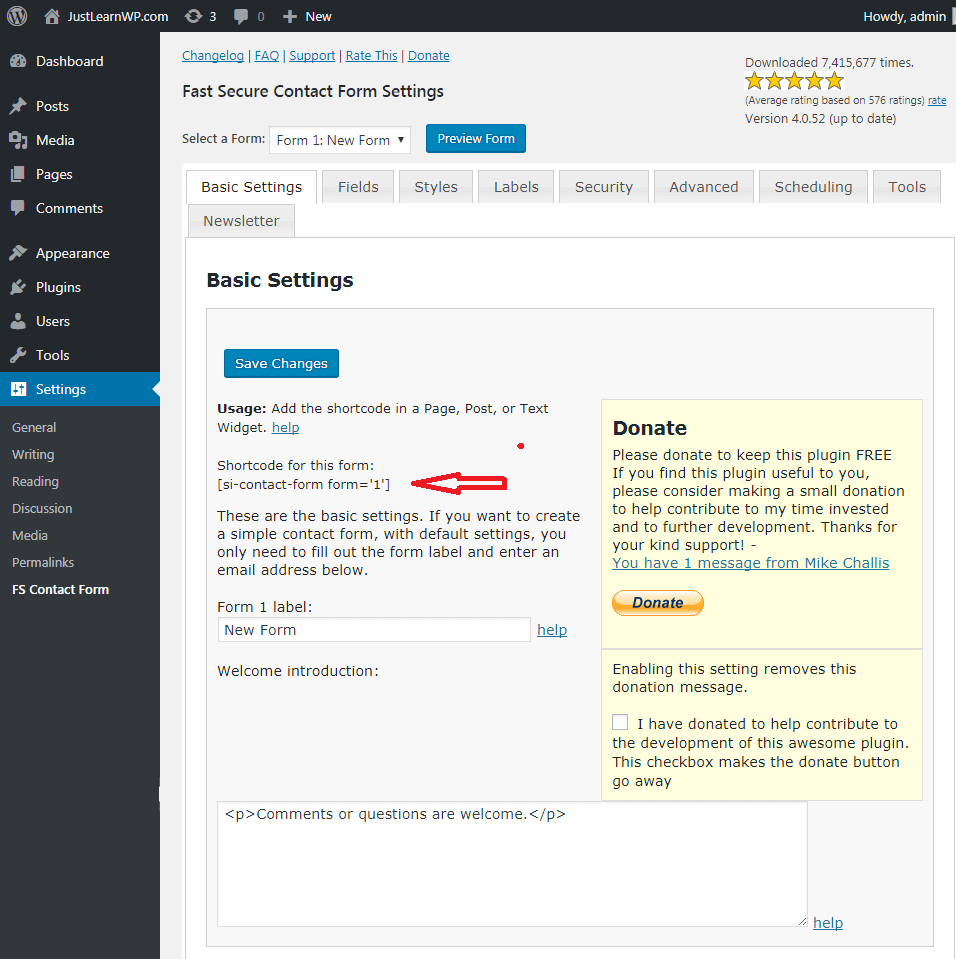
Task: Open the Support link
Action: [312, 56]
